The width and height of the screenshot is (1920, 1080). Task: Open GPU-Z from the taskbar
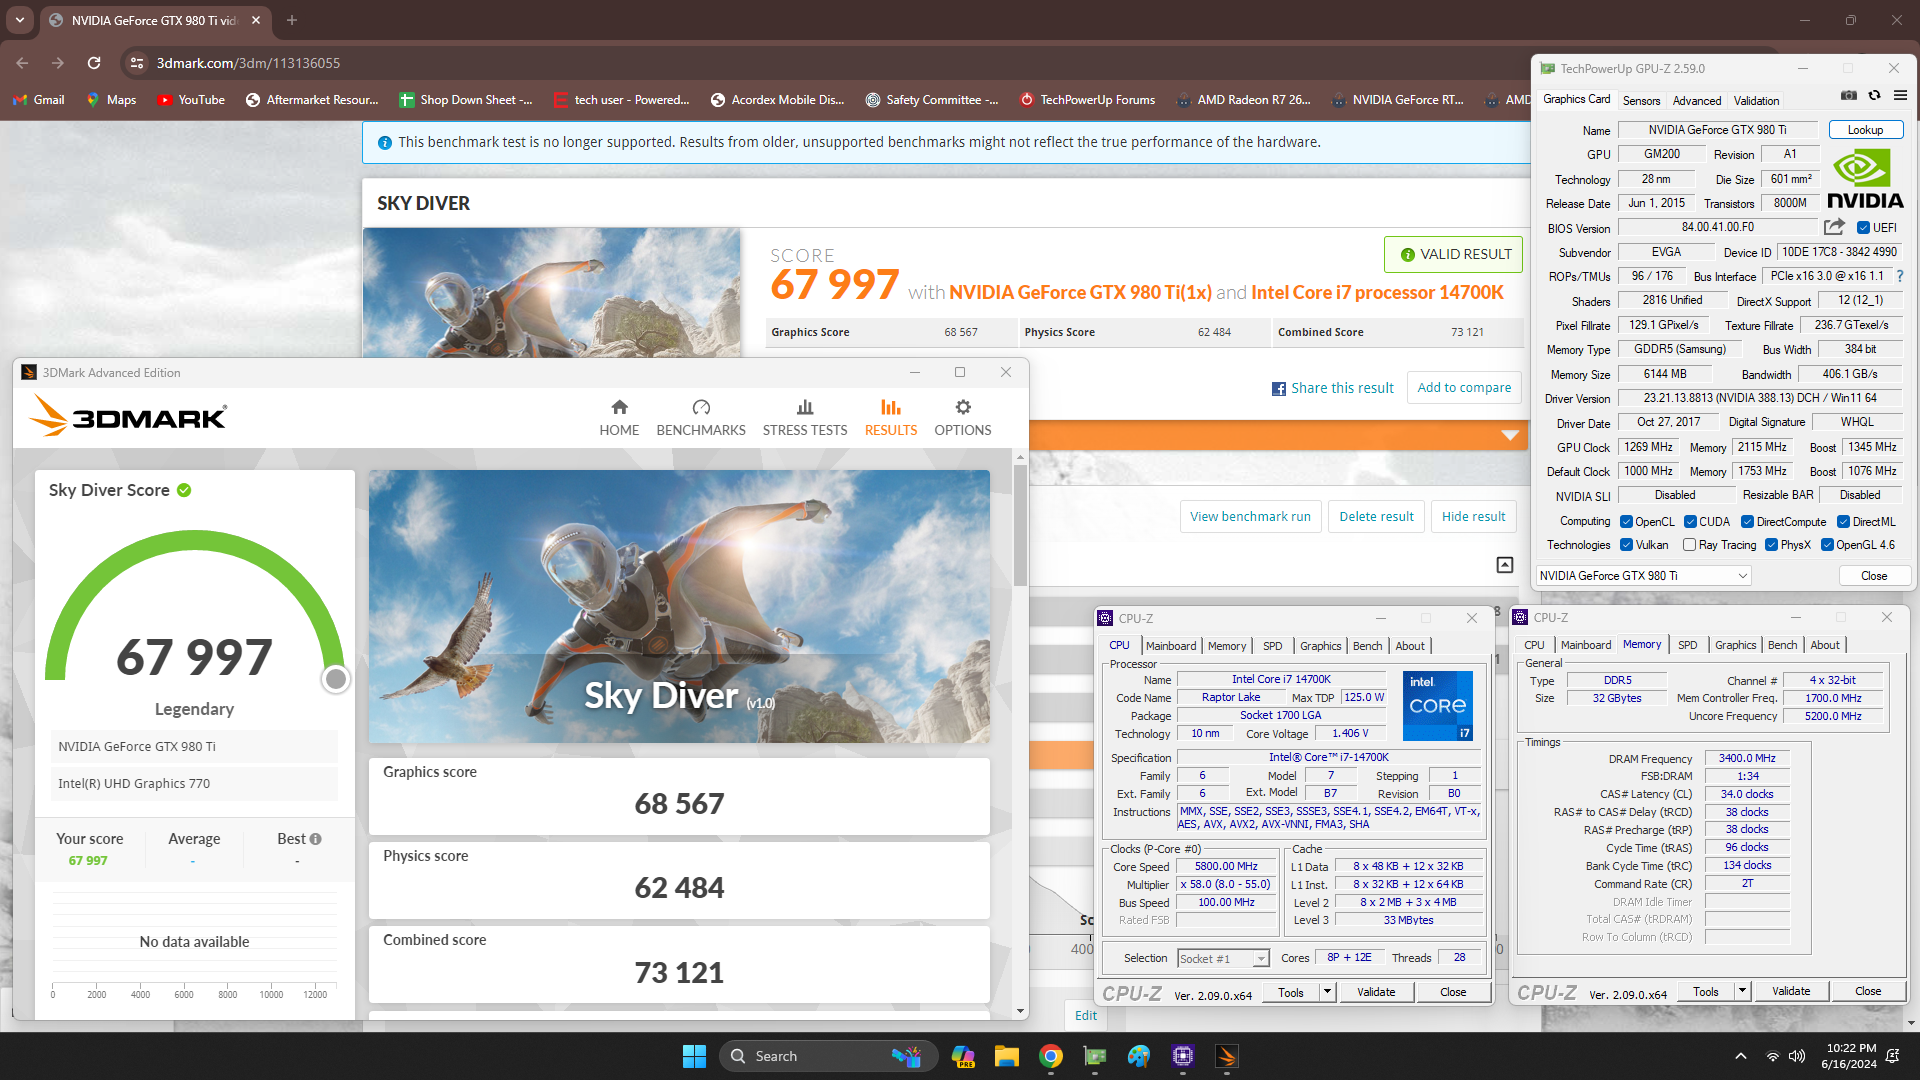[1095, 1056]
